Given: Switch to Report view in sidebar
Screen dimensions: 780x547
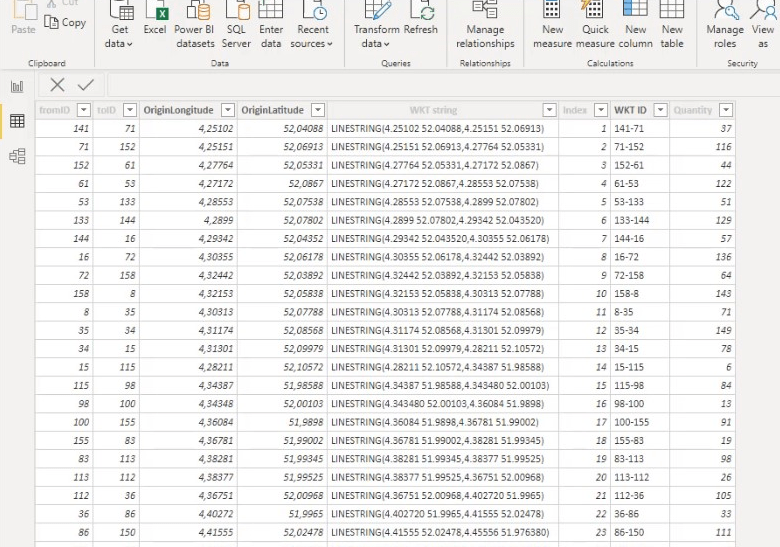Looking at the screenshot, I should coord(17,87).
